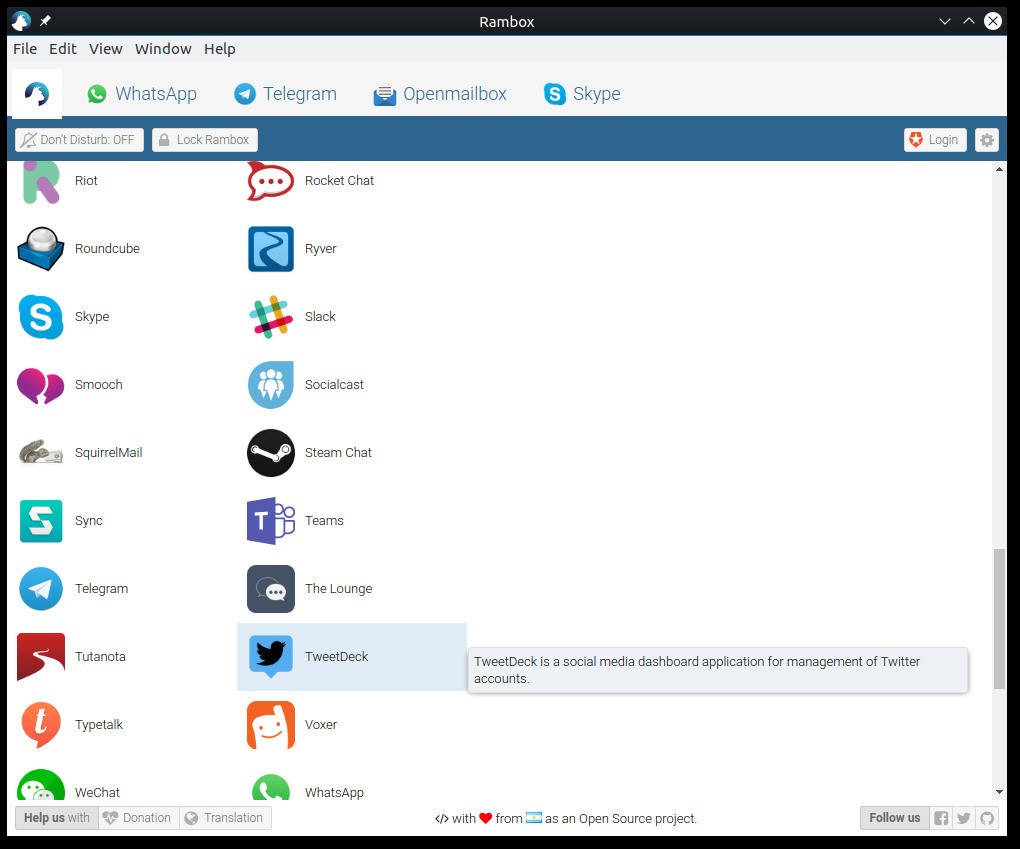Open the Window menu

coord(163,49)
